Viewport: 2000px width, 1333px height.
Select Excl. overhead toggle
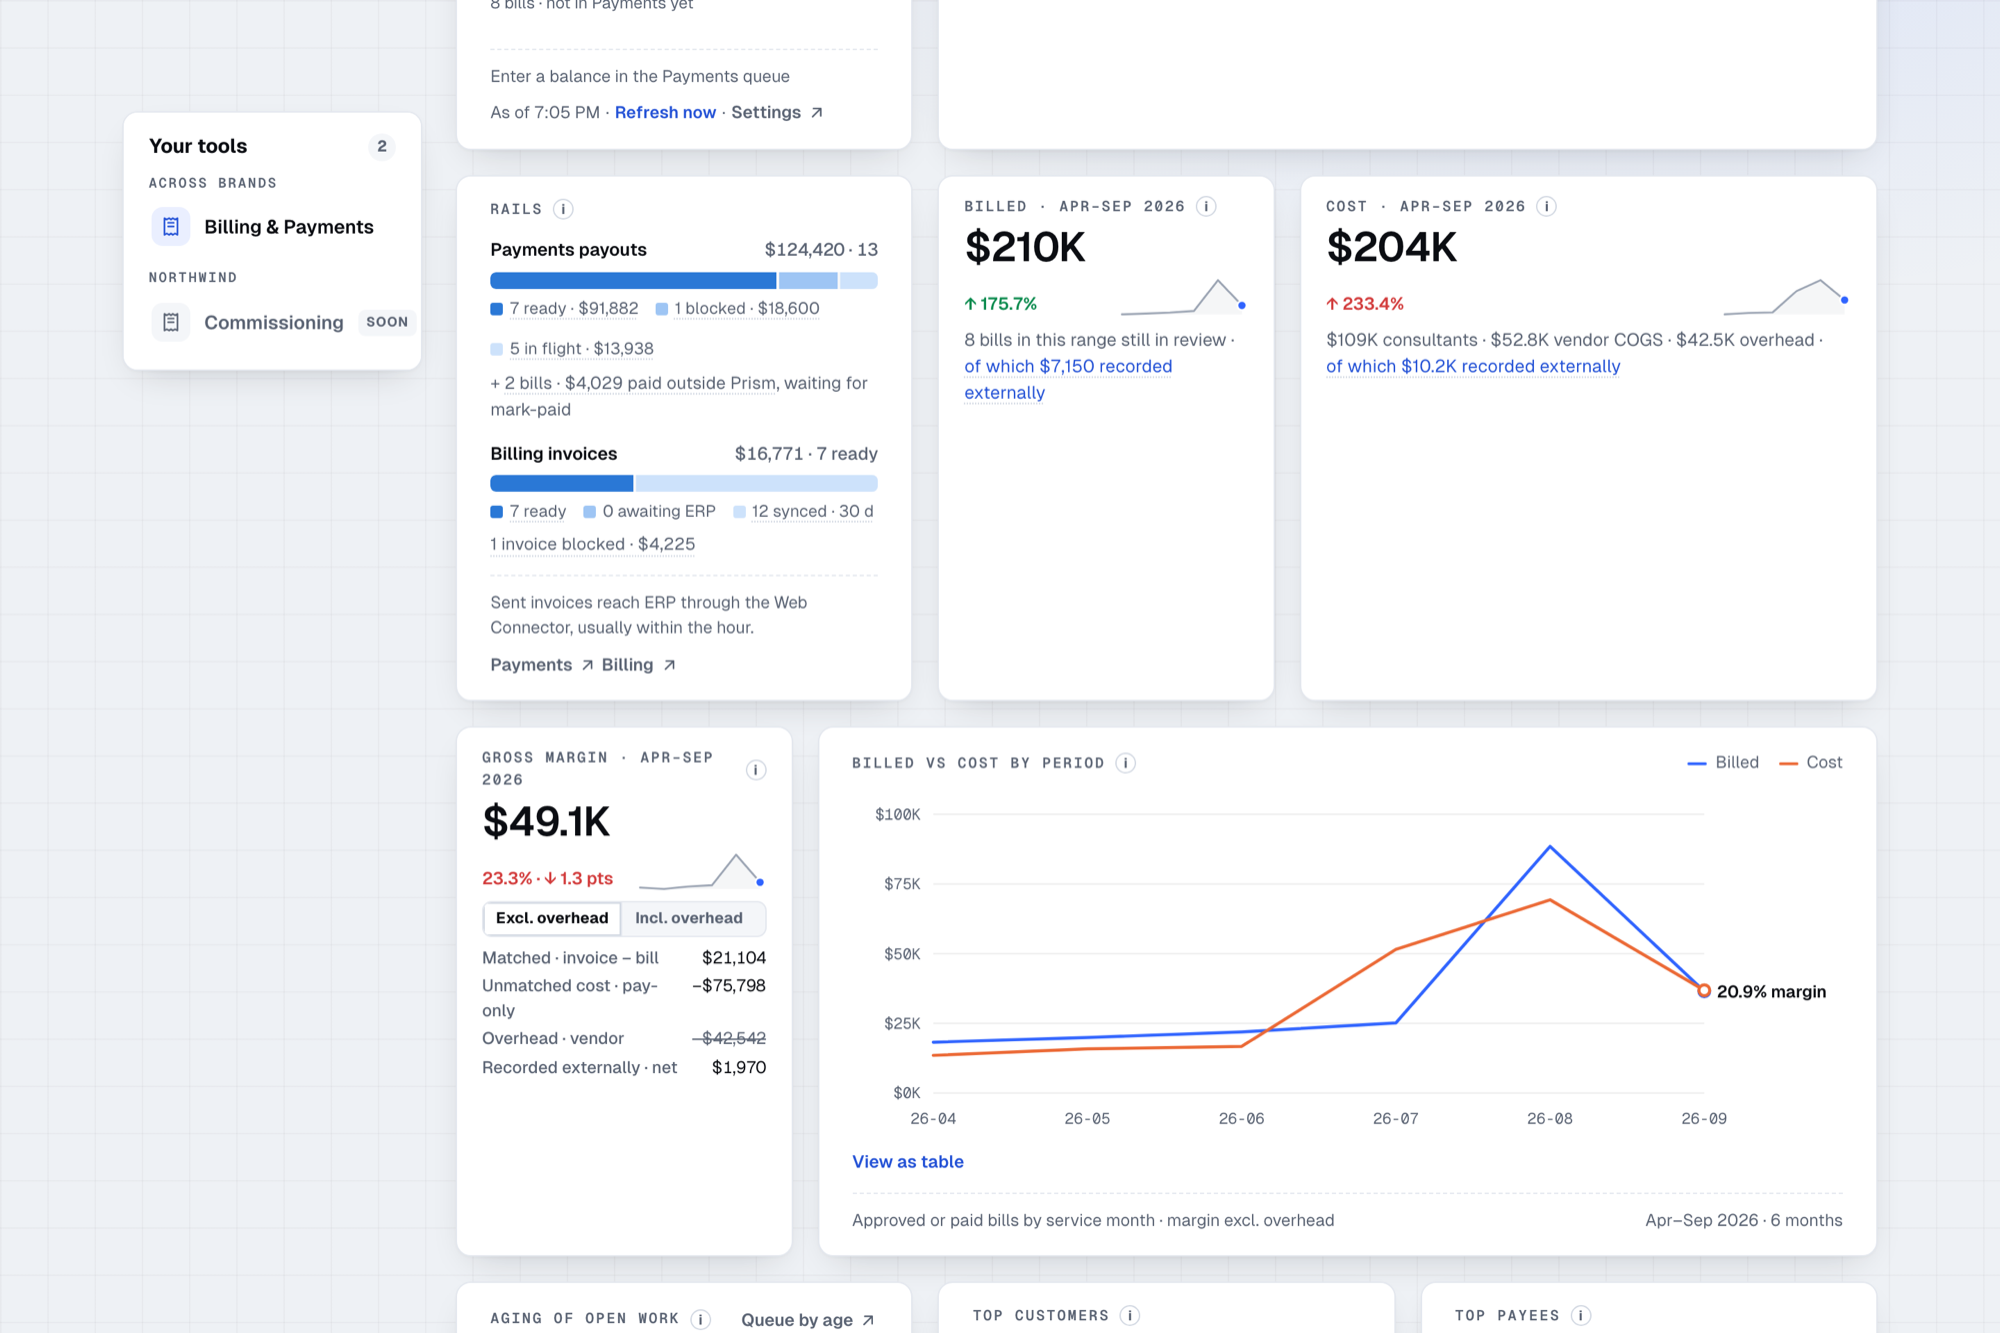click(552, 918)
